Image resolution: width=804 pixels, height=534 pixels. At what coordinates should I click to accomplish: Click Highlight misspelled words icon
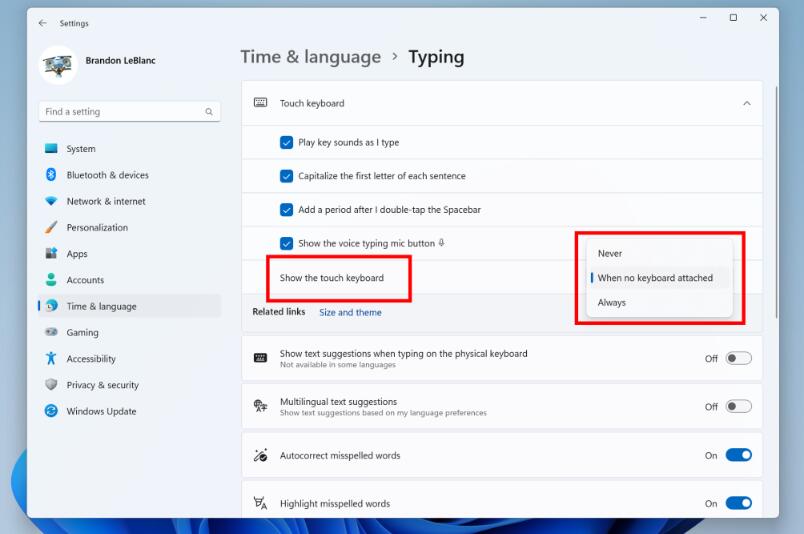(x=260, y=503)
